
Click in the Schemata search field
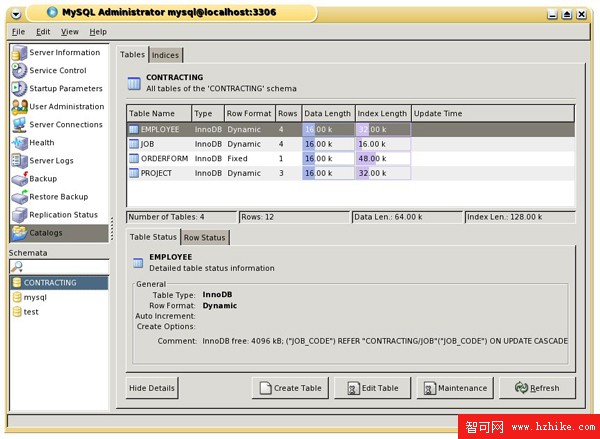[x=59, y=267]
